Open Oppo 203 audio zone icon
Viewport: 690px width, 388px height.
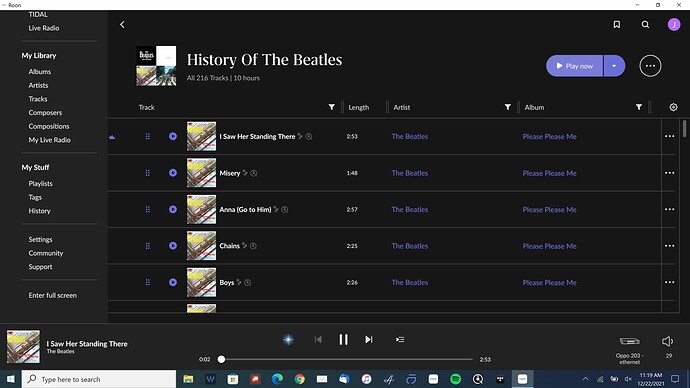point(630,341)
